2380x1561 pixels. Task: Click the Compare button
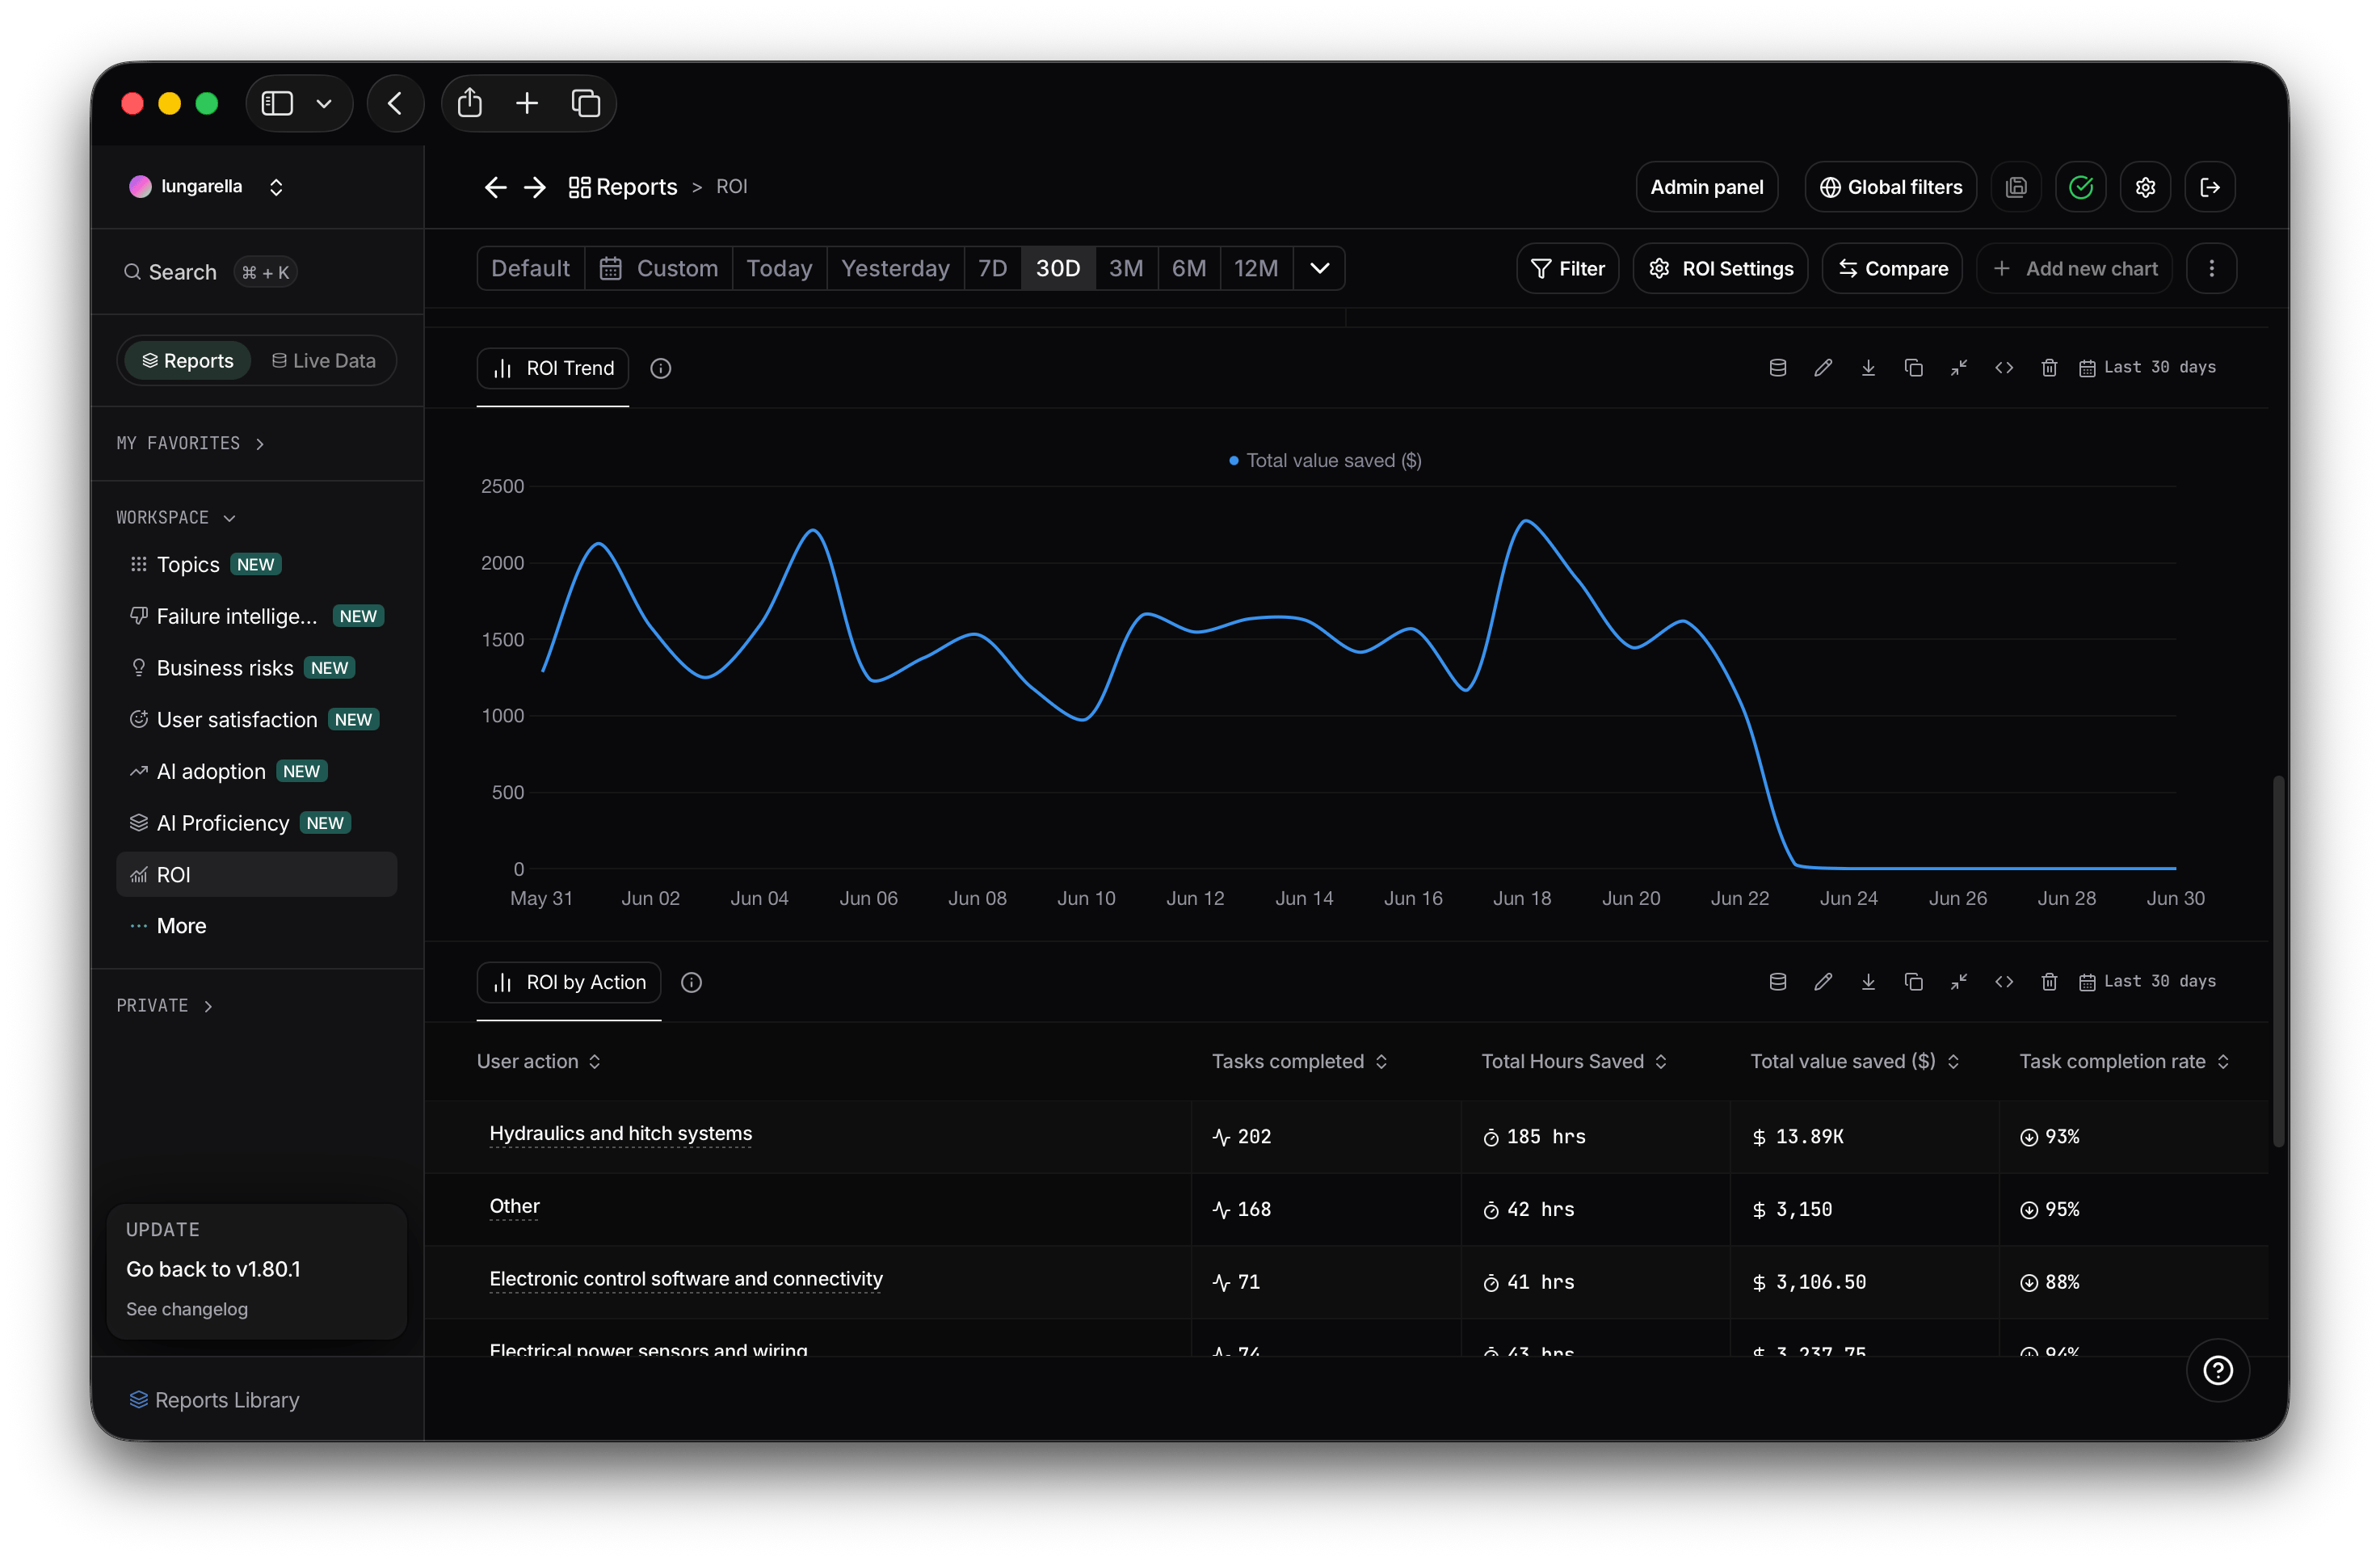[x=1892, y=268]
